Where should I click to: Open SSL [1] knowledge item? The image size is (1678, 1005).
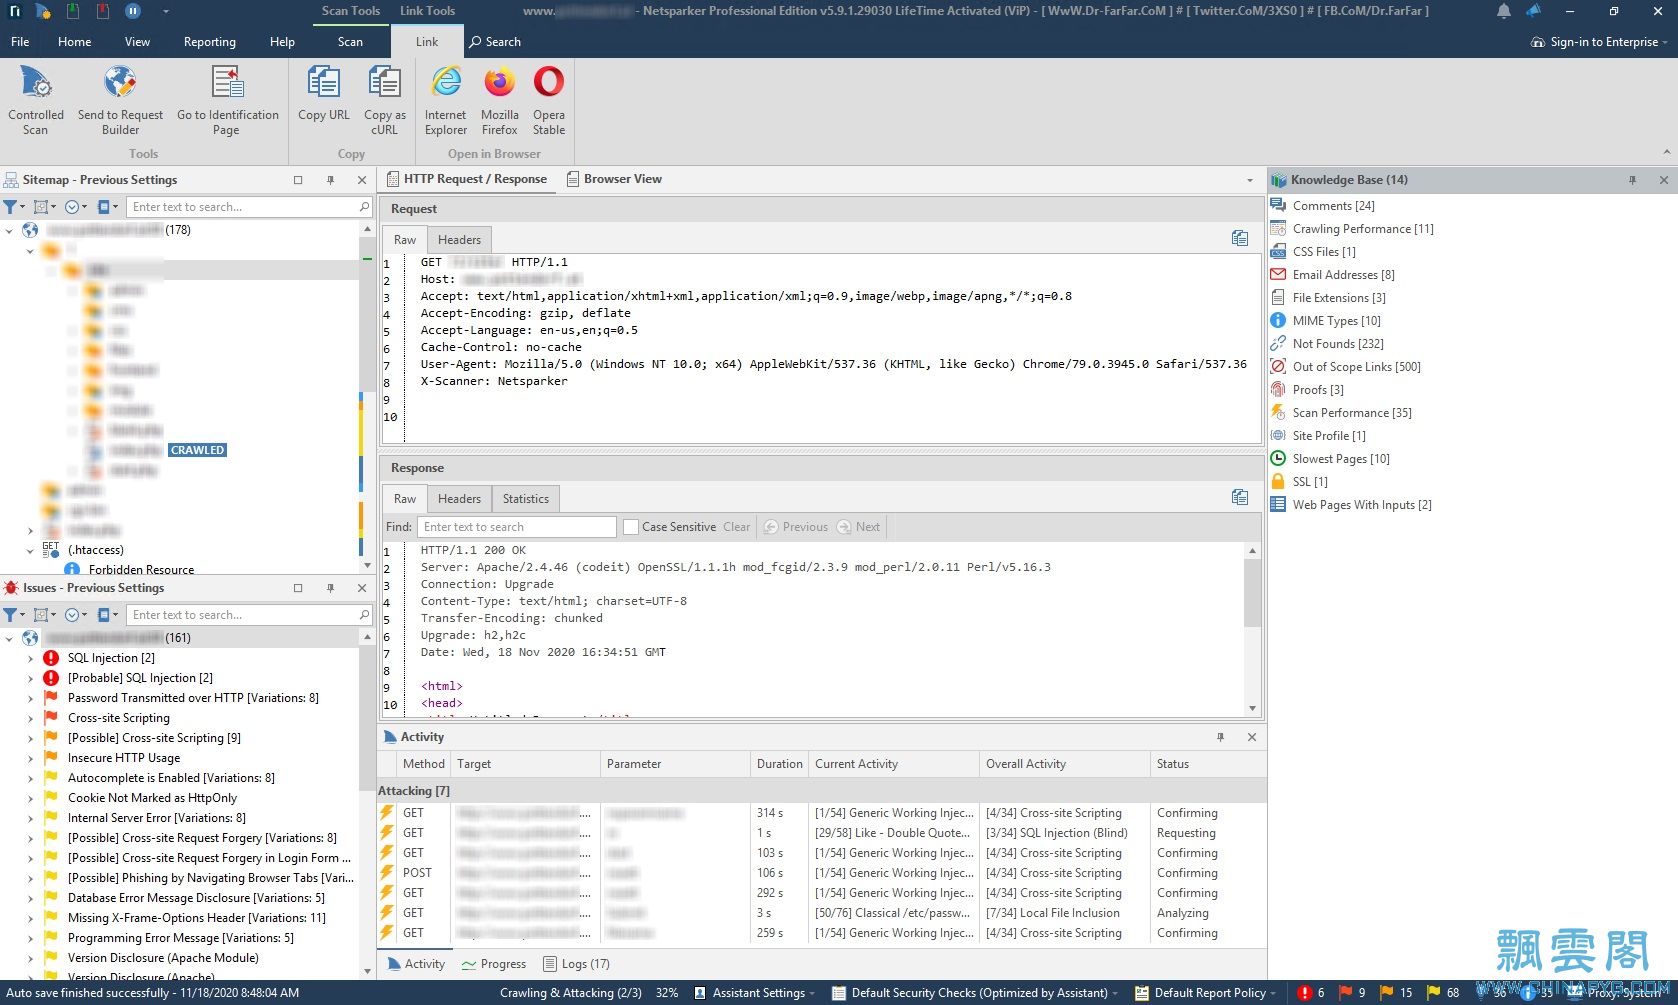coord(1309,481)
